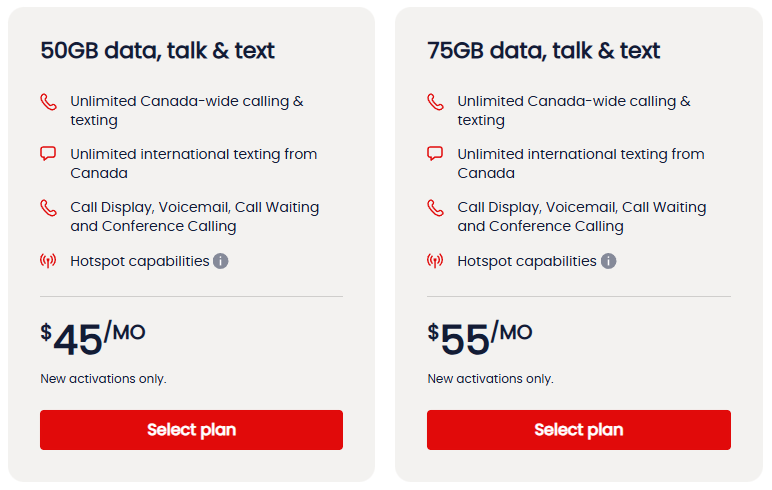Open hotspot info tooltip in 75GB plan
The image size is (772, 490).
[608, 261]
